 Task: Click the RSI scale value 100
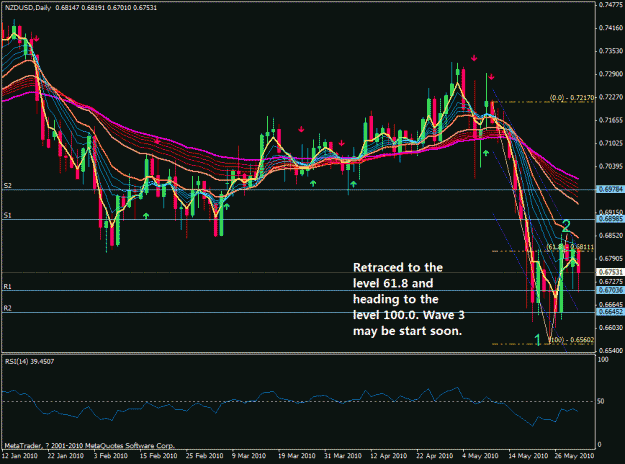point(603,359)
